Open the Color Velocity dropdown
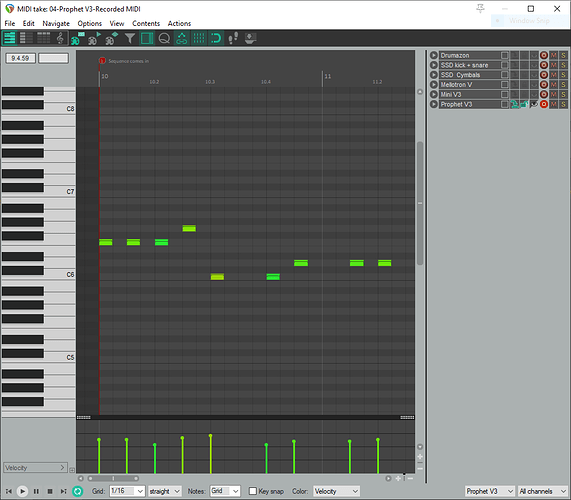Screen dimensions: 571x500 tap(336, 491)
